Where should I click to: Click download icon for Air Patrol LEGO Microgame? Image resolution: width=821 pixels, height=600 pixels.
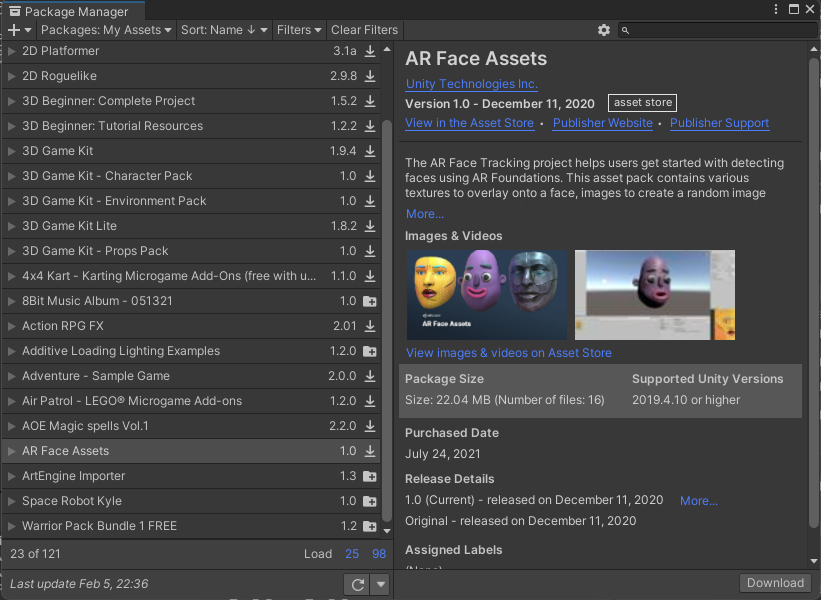pyautogui.click(x=370, y=401)
